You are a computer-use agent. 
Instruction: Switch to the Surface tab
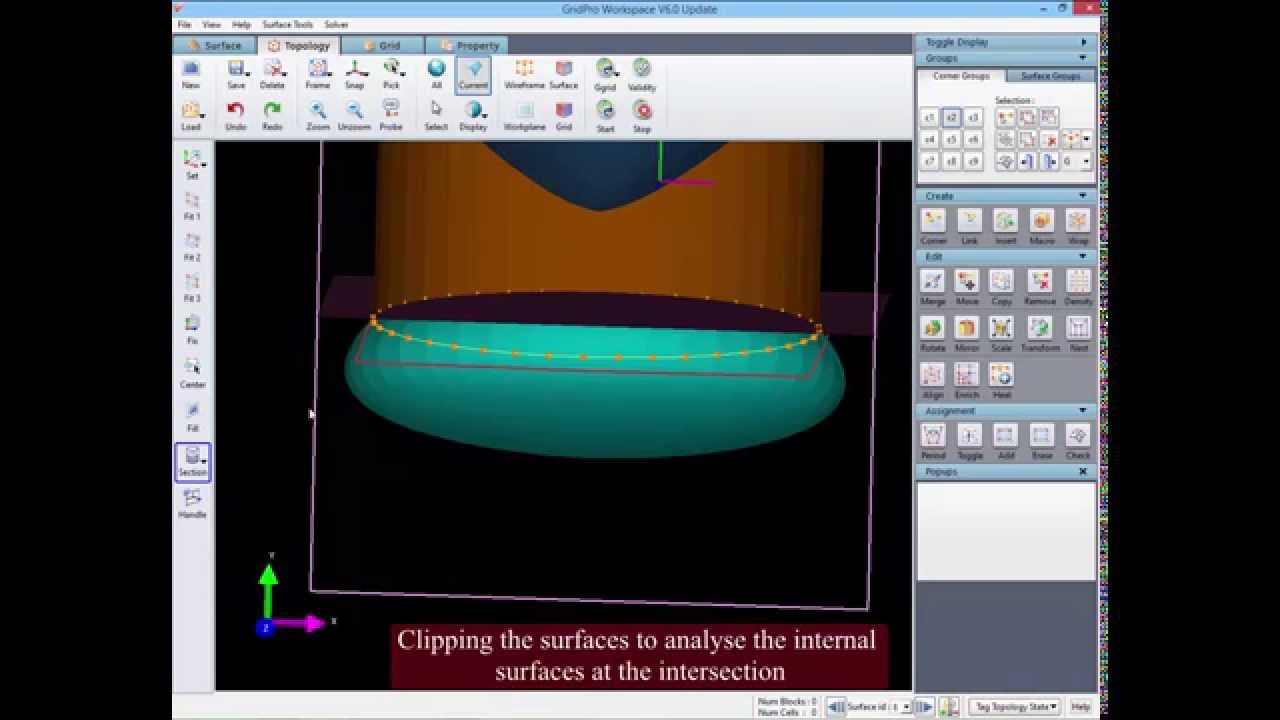[213, 45]
